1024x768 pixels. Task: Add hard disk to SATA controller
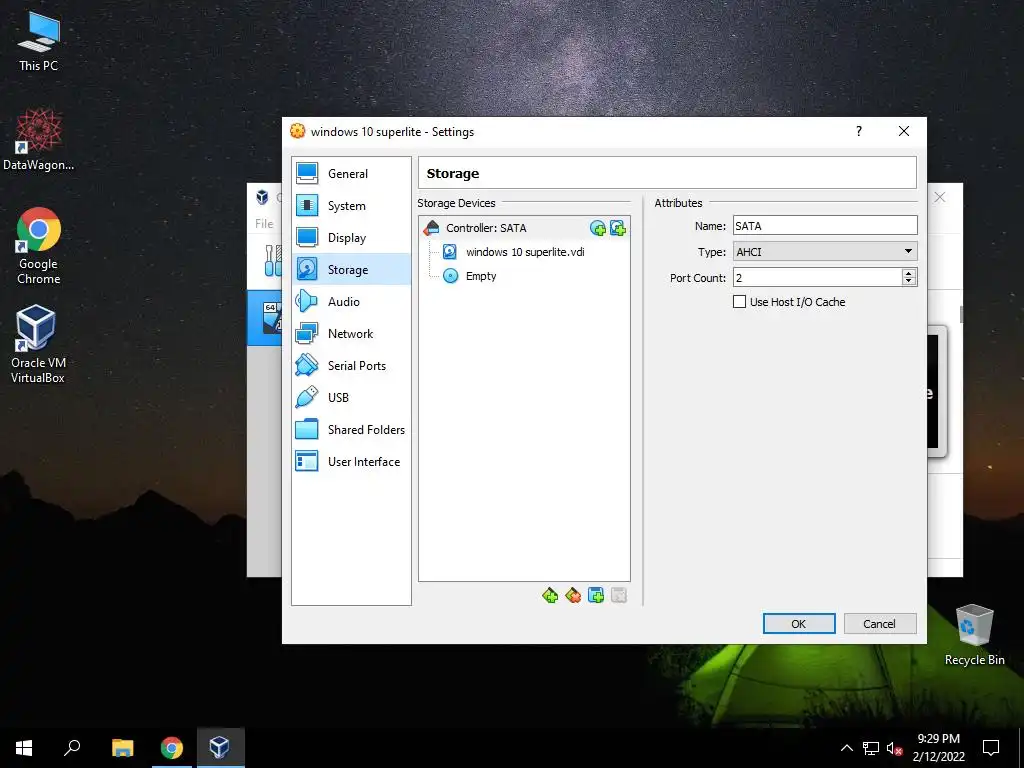click(x=618, y=228)
